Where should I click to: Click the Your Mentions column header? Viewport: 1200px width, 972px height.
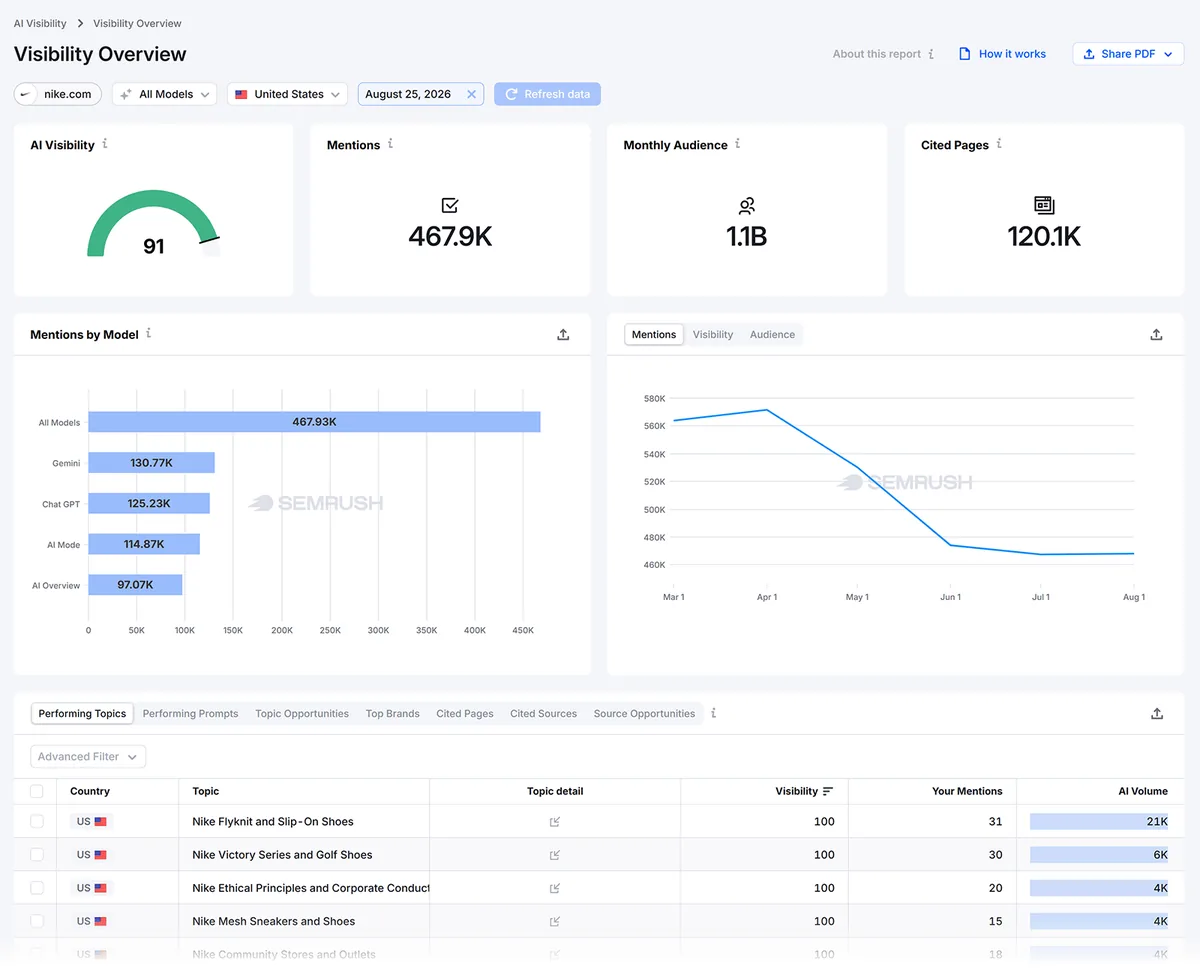coord(966,791)
